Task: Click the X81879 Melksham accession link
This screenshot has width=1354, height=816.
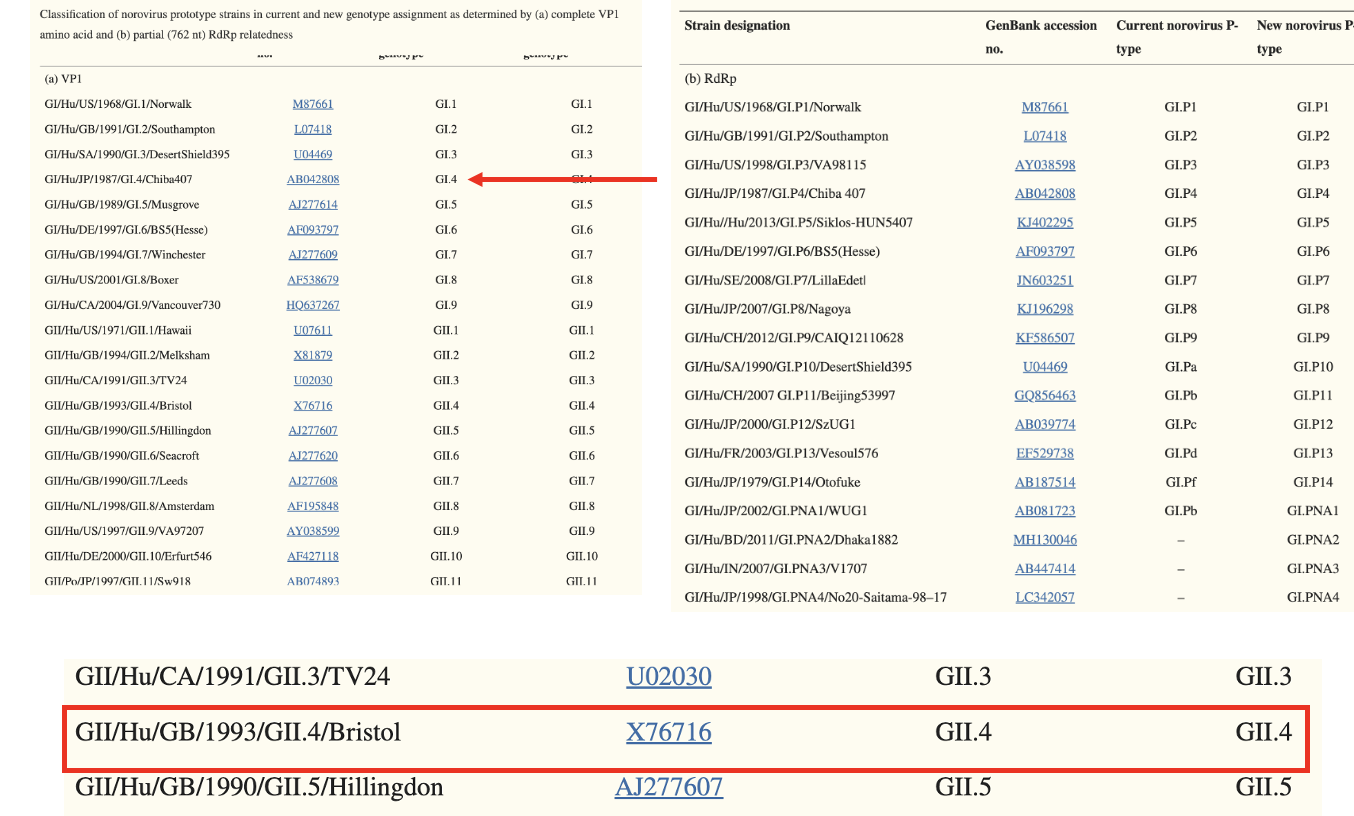Action: tap(312, 355)
